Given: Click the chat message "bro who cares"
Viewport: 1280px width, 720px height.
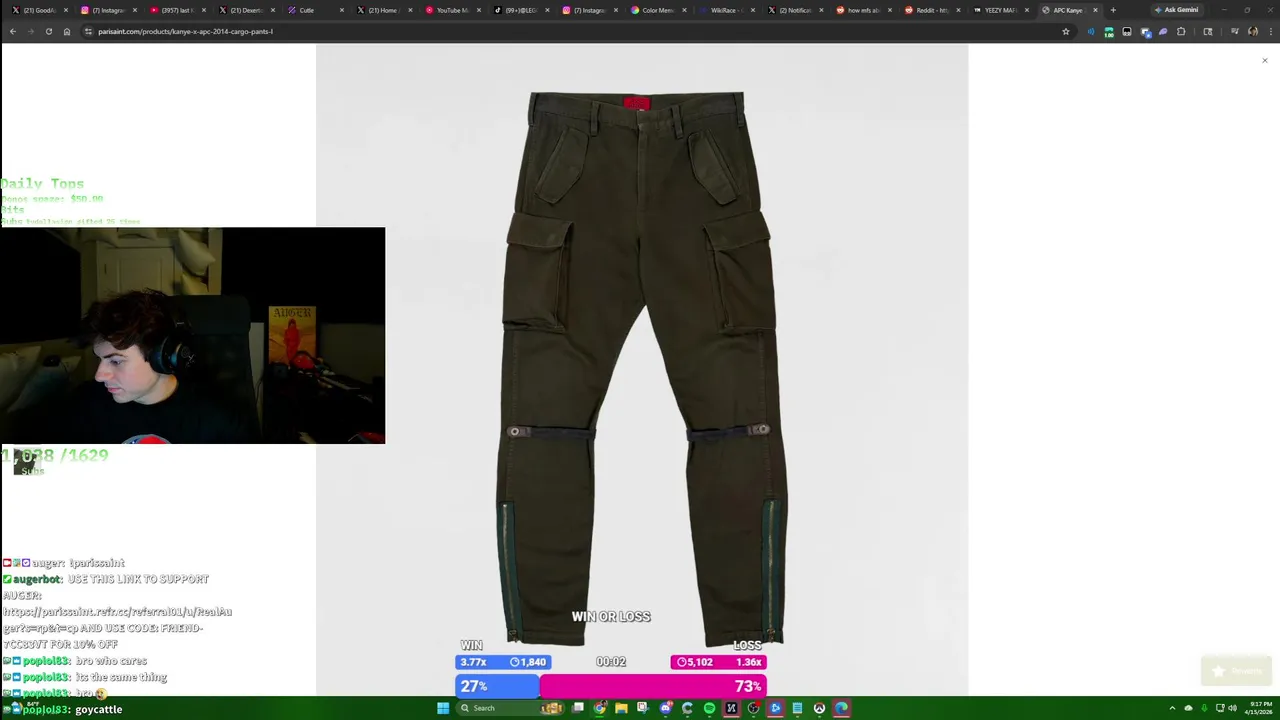Looking at the screenshot, I should click(x=111, y=661).
